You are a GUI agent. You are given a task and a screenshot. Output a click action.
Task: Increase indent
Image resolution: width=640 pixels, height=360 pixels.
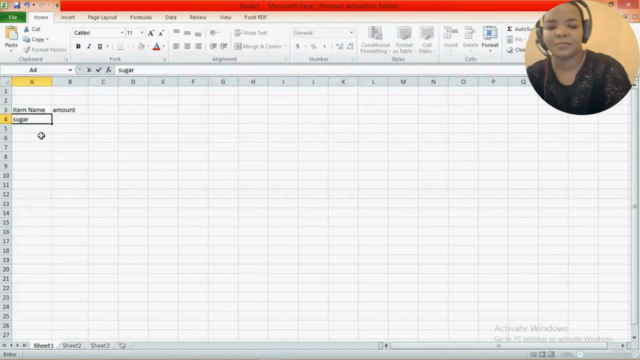point(224,46)
